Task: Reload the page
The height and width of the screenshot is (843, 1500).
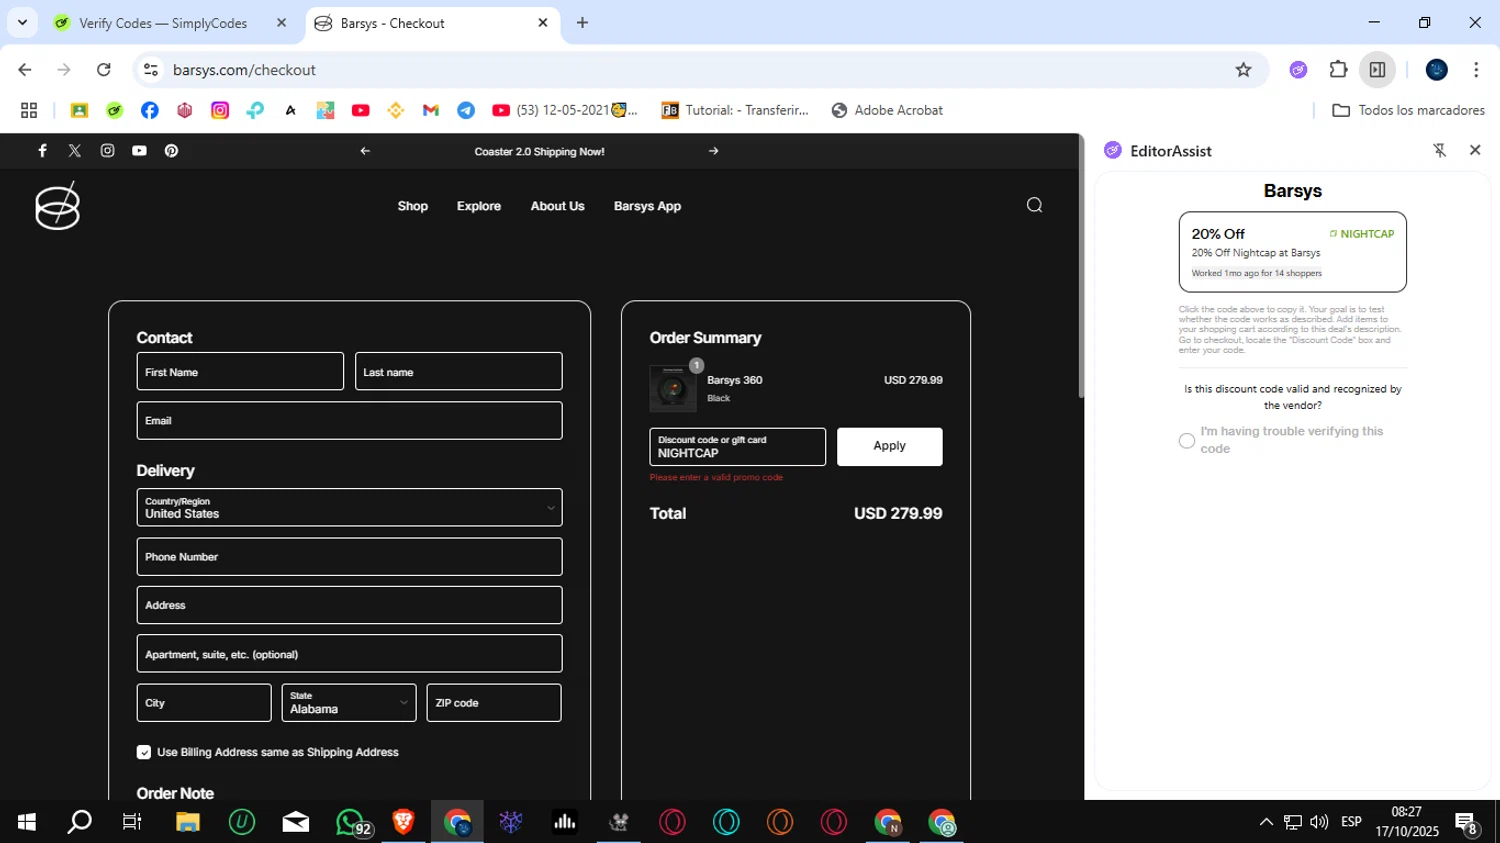Action: (103, 70)
